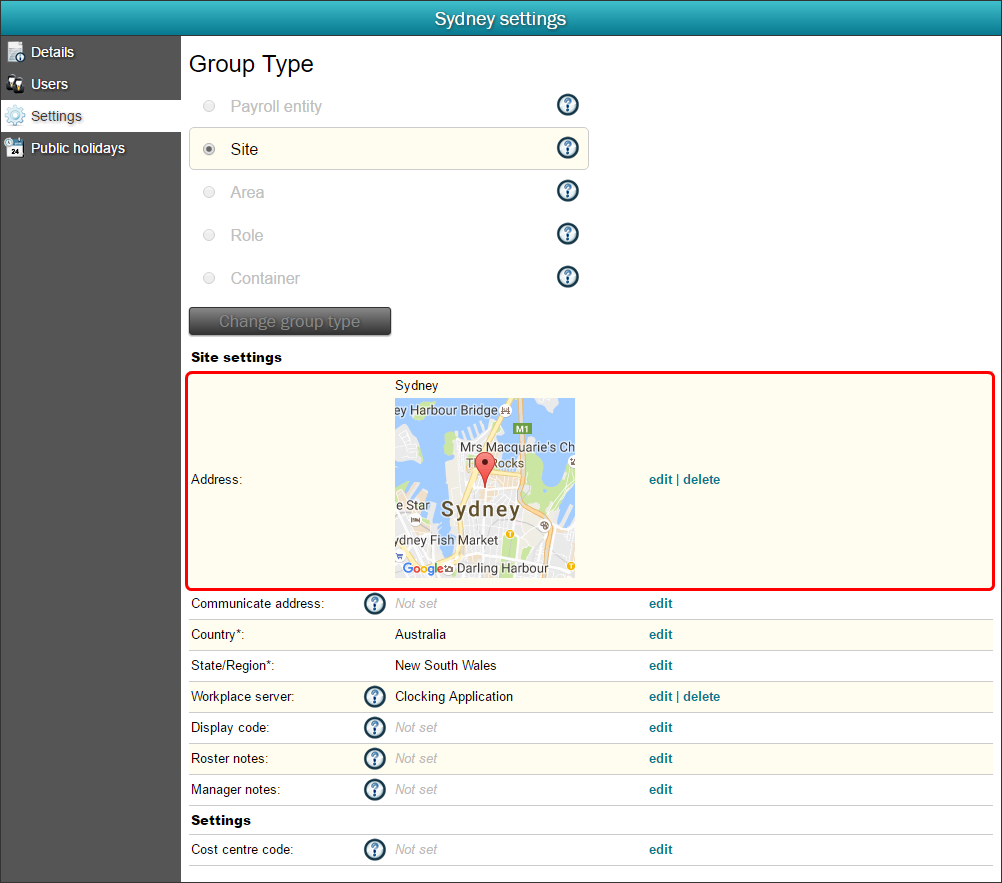The height and width of the screenshot is (883, 1002).
Task: Edit the Workplace server setting
Action: (660, 696)
